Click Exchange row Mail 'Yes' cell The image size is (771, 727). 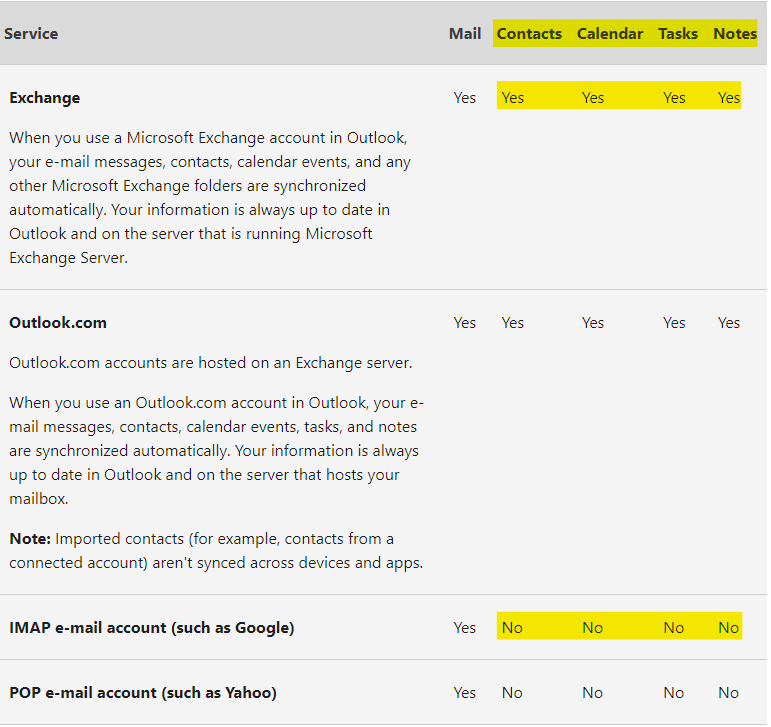464,97
